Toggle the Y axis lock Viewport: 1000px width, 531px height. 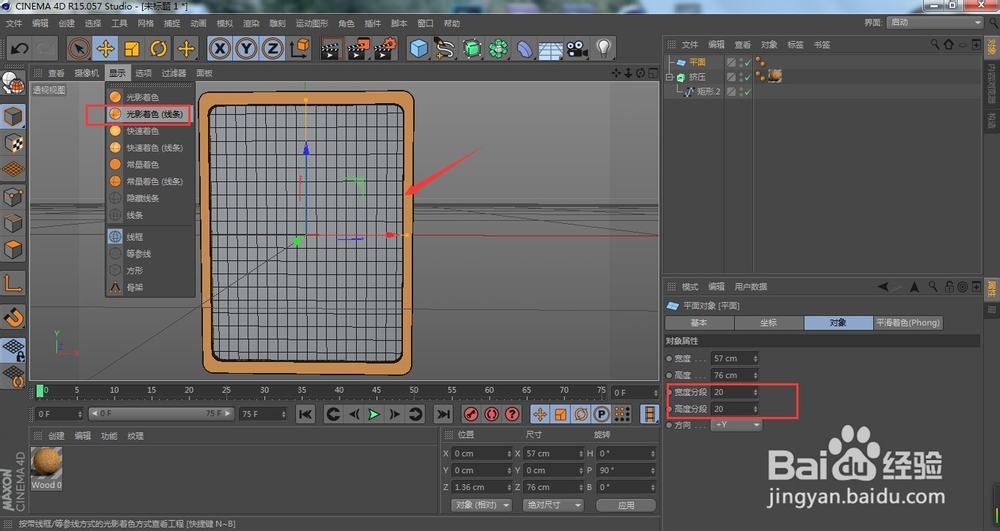[247, 48]
